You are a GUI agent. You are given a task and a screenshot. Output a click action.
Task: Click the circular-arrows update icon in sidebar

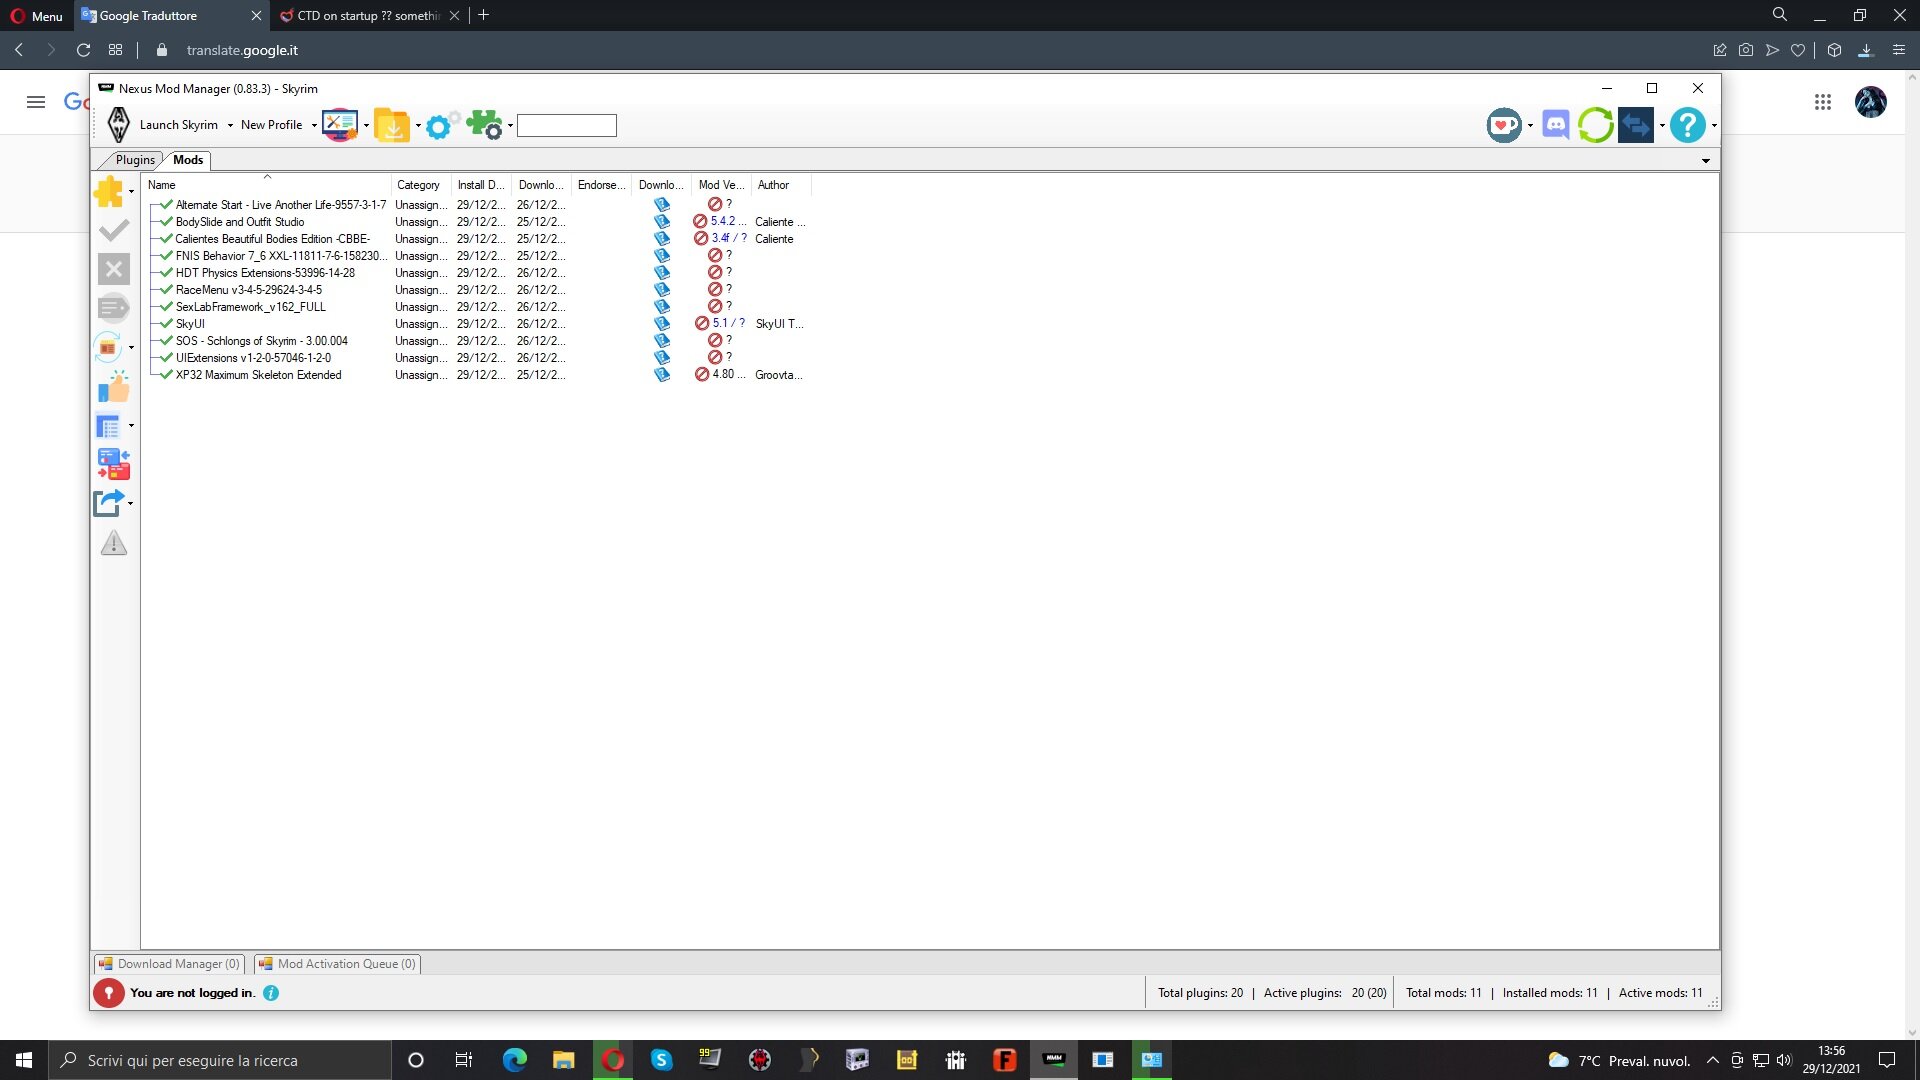click(109, 347)
